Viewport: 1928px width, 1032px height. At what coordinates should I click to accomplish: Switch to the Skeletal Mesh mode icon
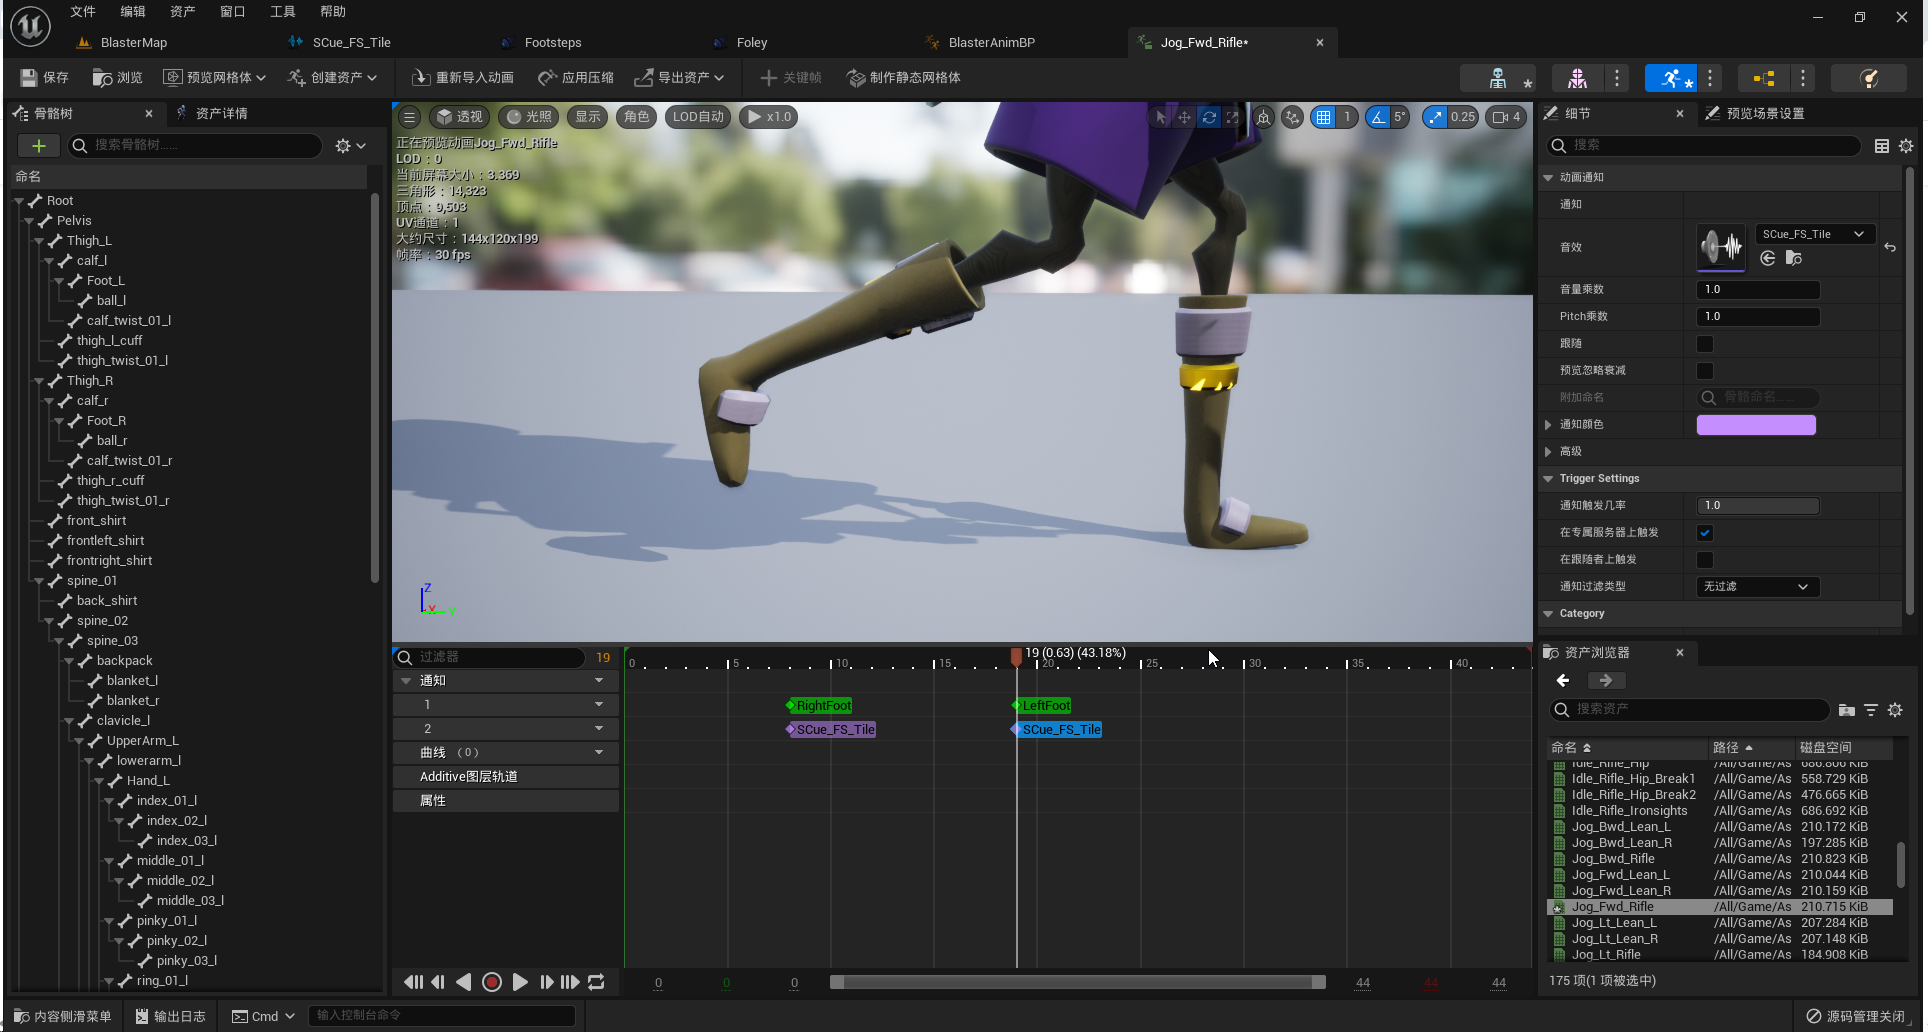click(x=1577, y=78)
